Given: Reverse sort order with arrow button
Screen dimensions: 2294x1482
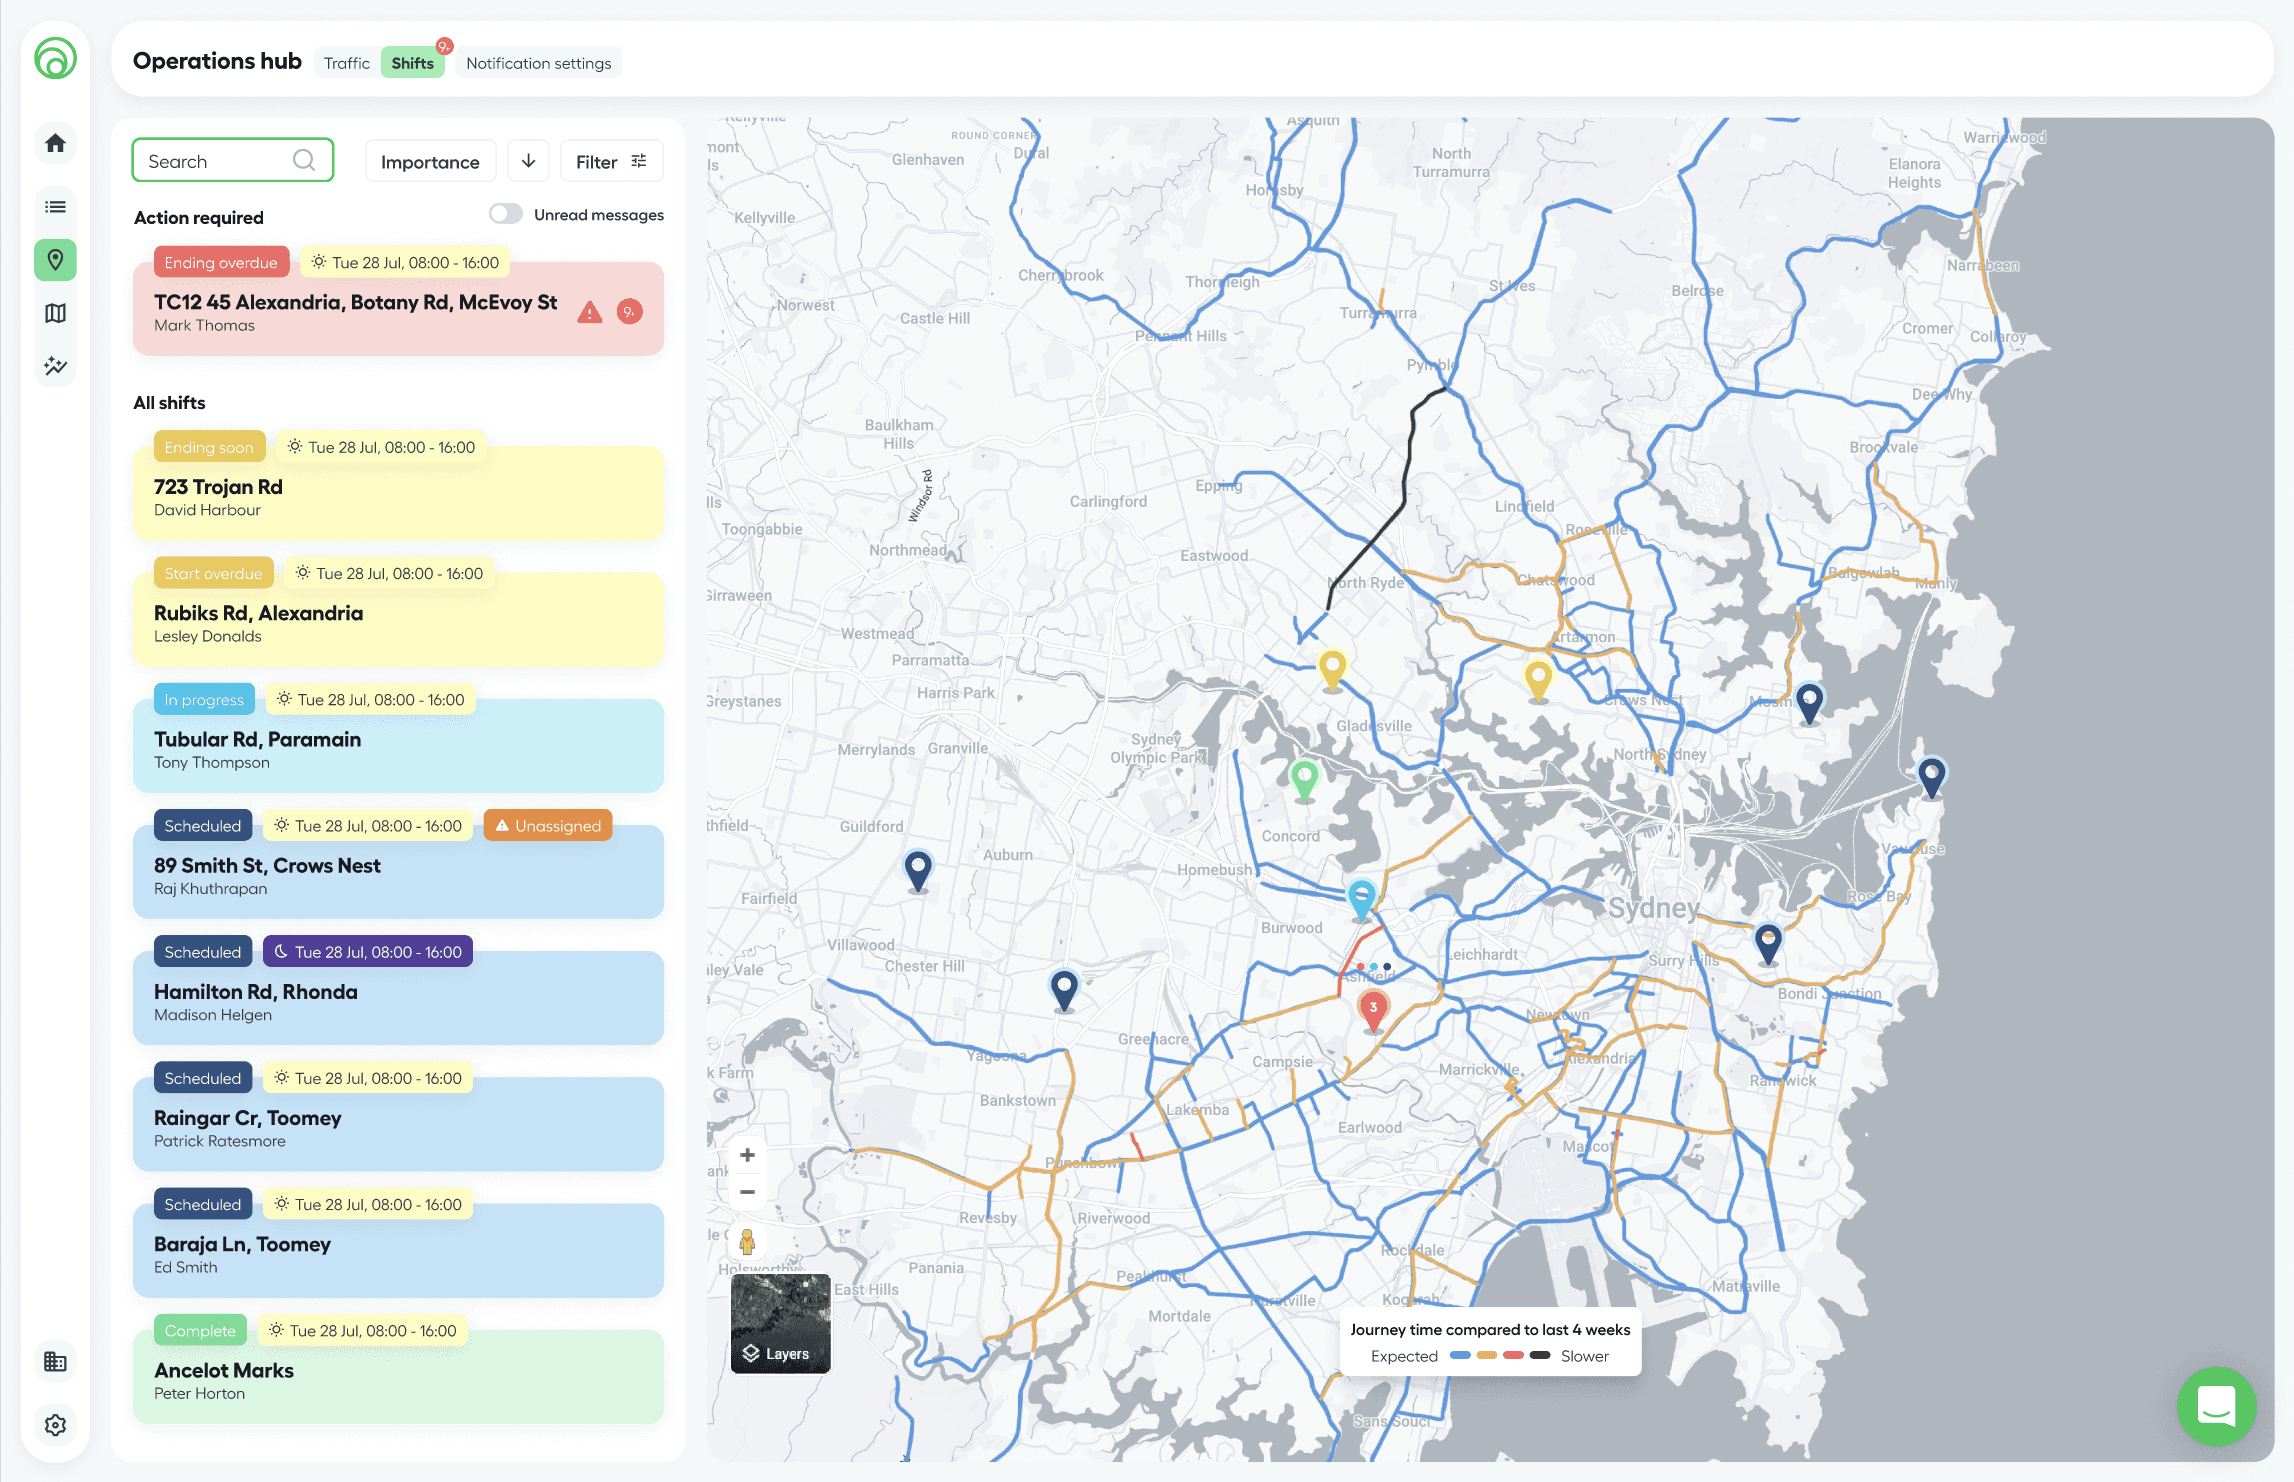Looking at the screenshot, I should pyautogui.click(x=528, y=161).
